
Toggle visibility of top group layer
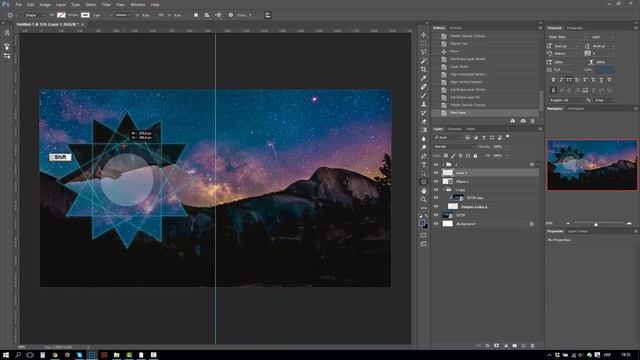(436, 164)
